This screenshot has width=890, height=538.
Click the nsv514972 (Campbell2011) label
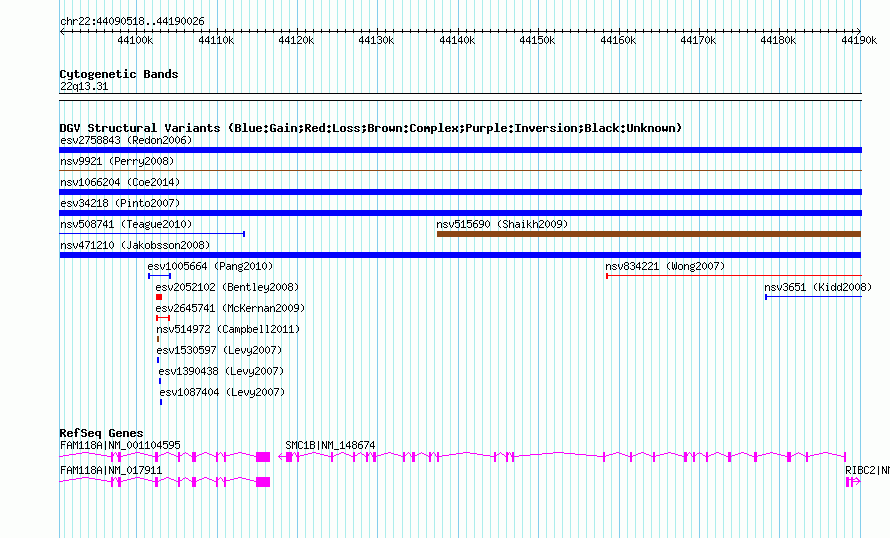[228, 329]
